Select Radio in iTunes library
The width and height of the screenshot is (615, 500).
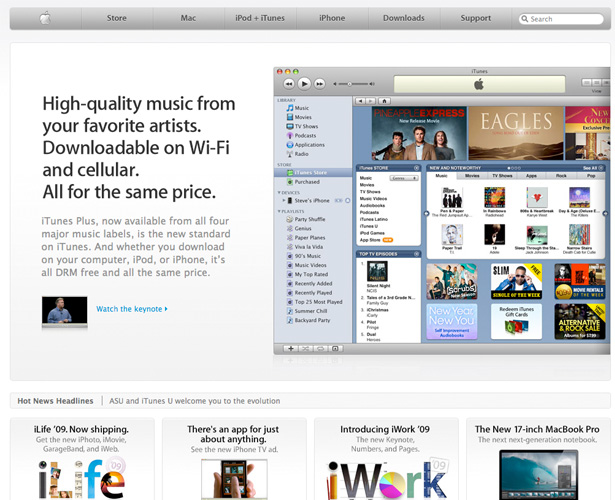pyautogui.click(x=298, y=154)
